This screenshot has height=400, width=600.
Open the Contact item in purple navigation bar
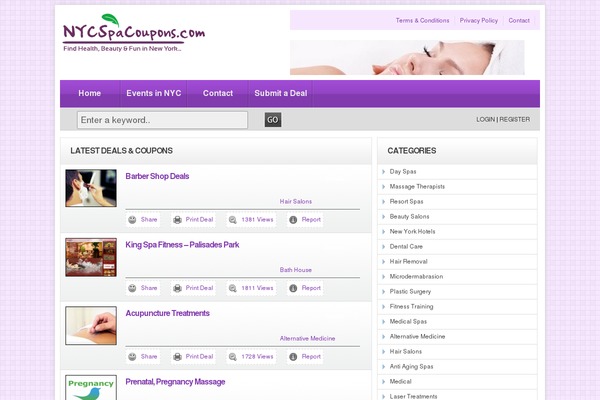(x=218, y=93)
